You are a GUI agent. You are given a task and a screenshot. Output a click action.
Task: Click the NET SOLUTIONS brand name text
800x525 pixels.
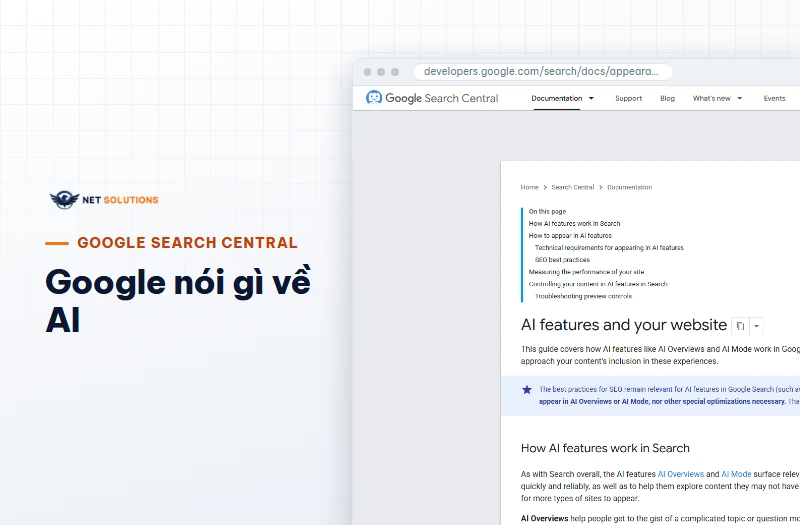click(120, 200)
